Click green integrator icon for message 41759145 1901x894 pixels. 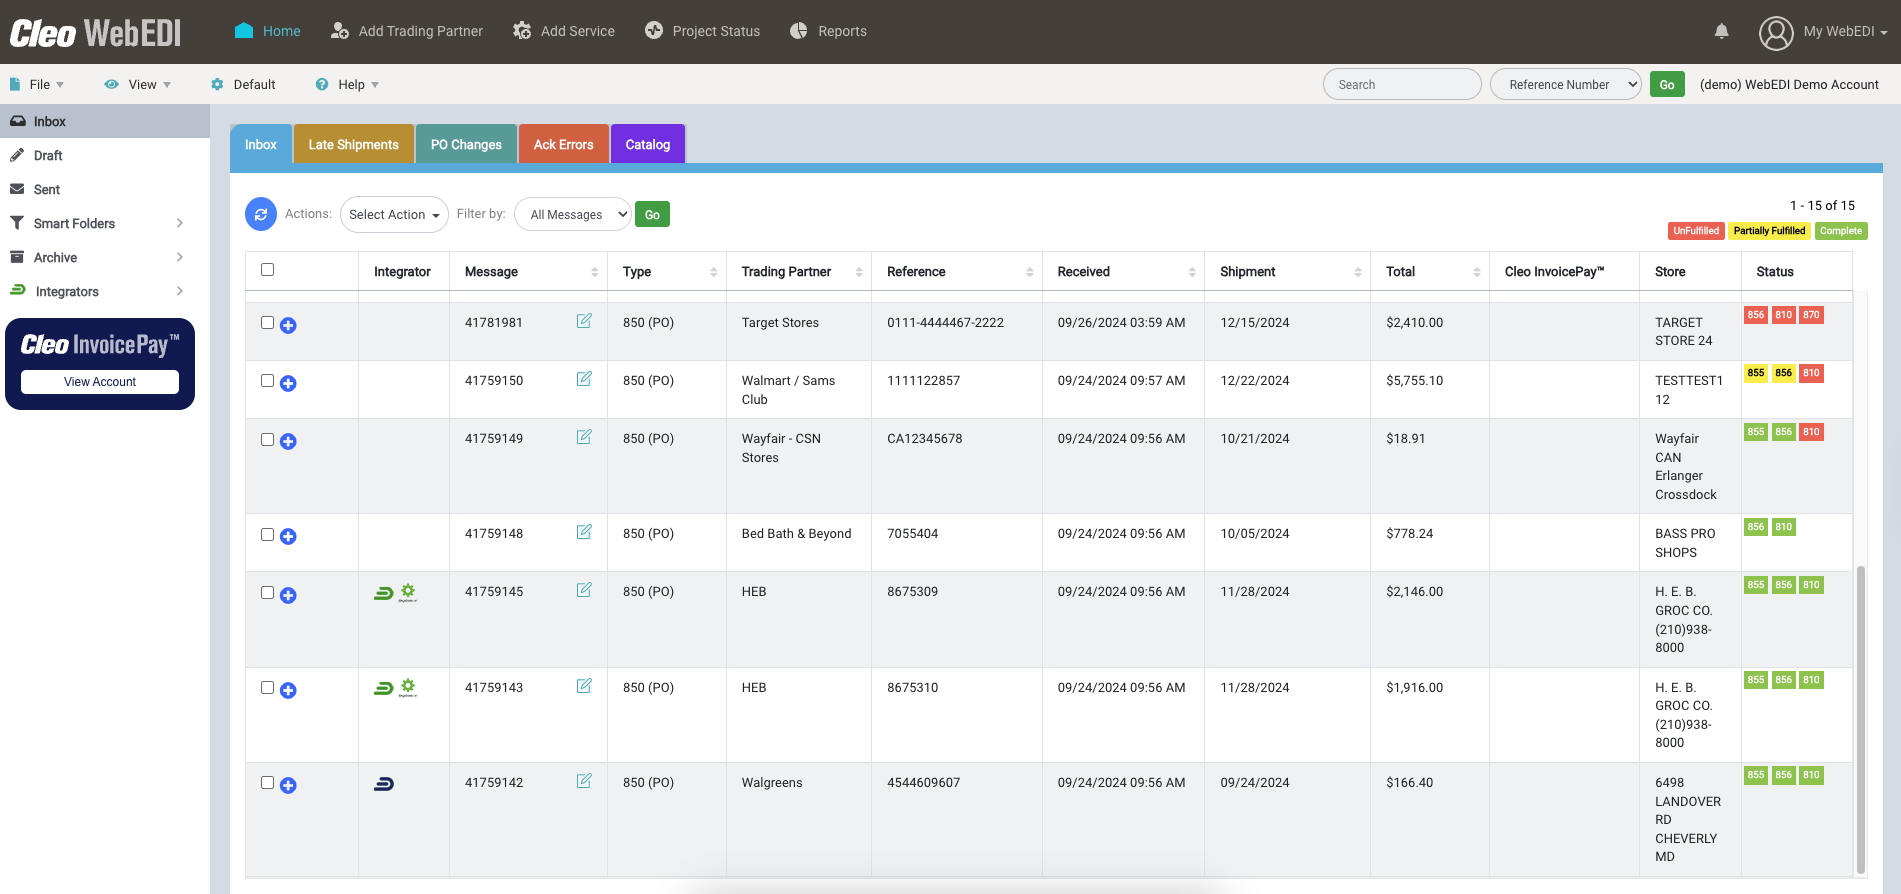pyautogui.click(x=383, y=593)
